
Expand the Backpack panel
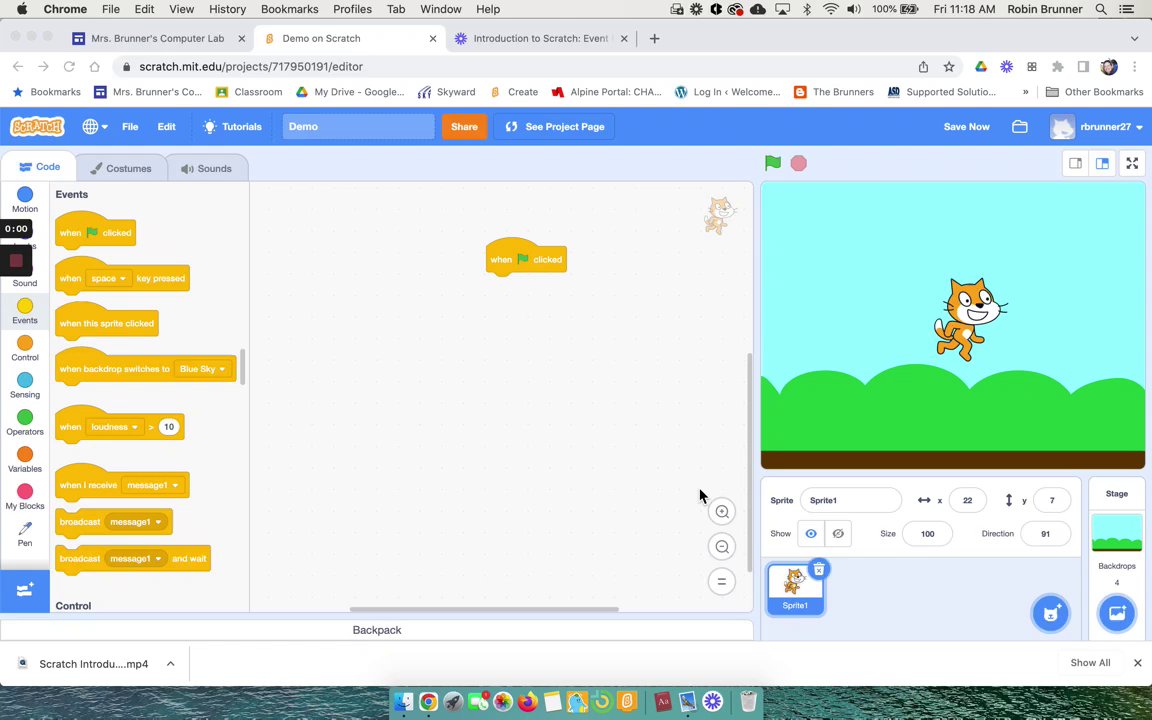click(x=377, y=630)
